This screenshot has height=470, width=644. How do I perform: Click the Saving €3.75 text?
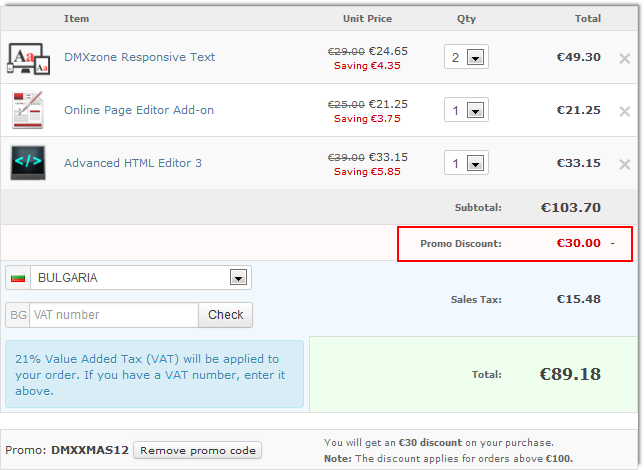367,119
